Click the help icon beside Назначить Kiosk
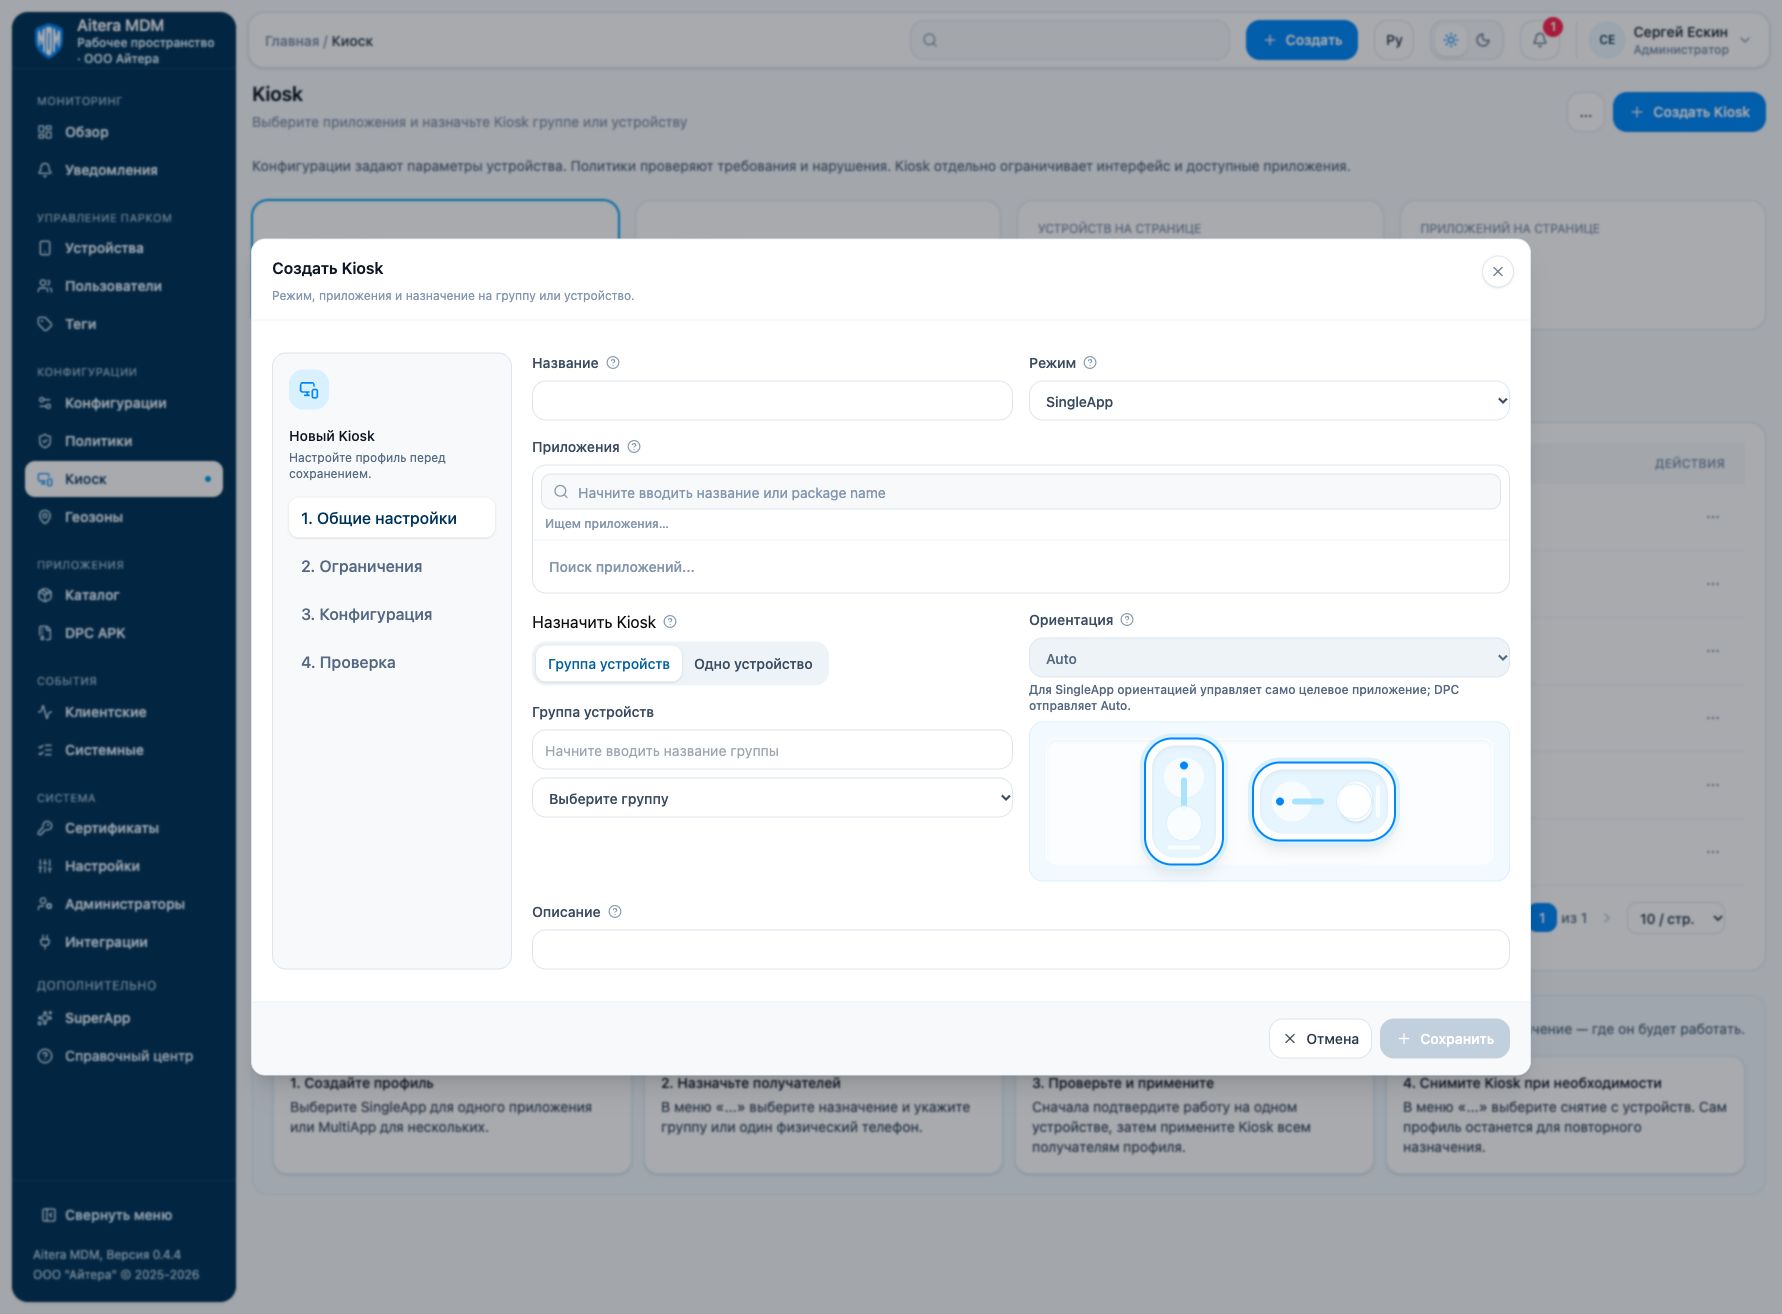The image size is (1782, 1314). [x=670, y=622]
